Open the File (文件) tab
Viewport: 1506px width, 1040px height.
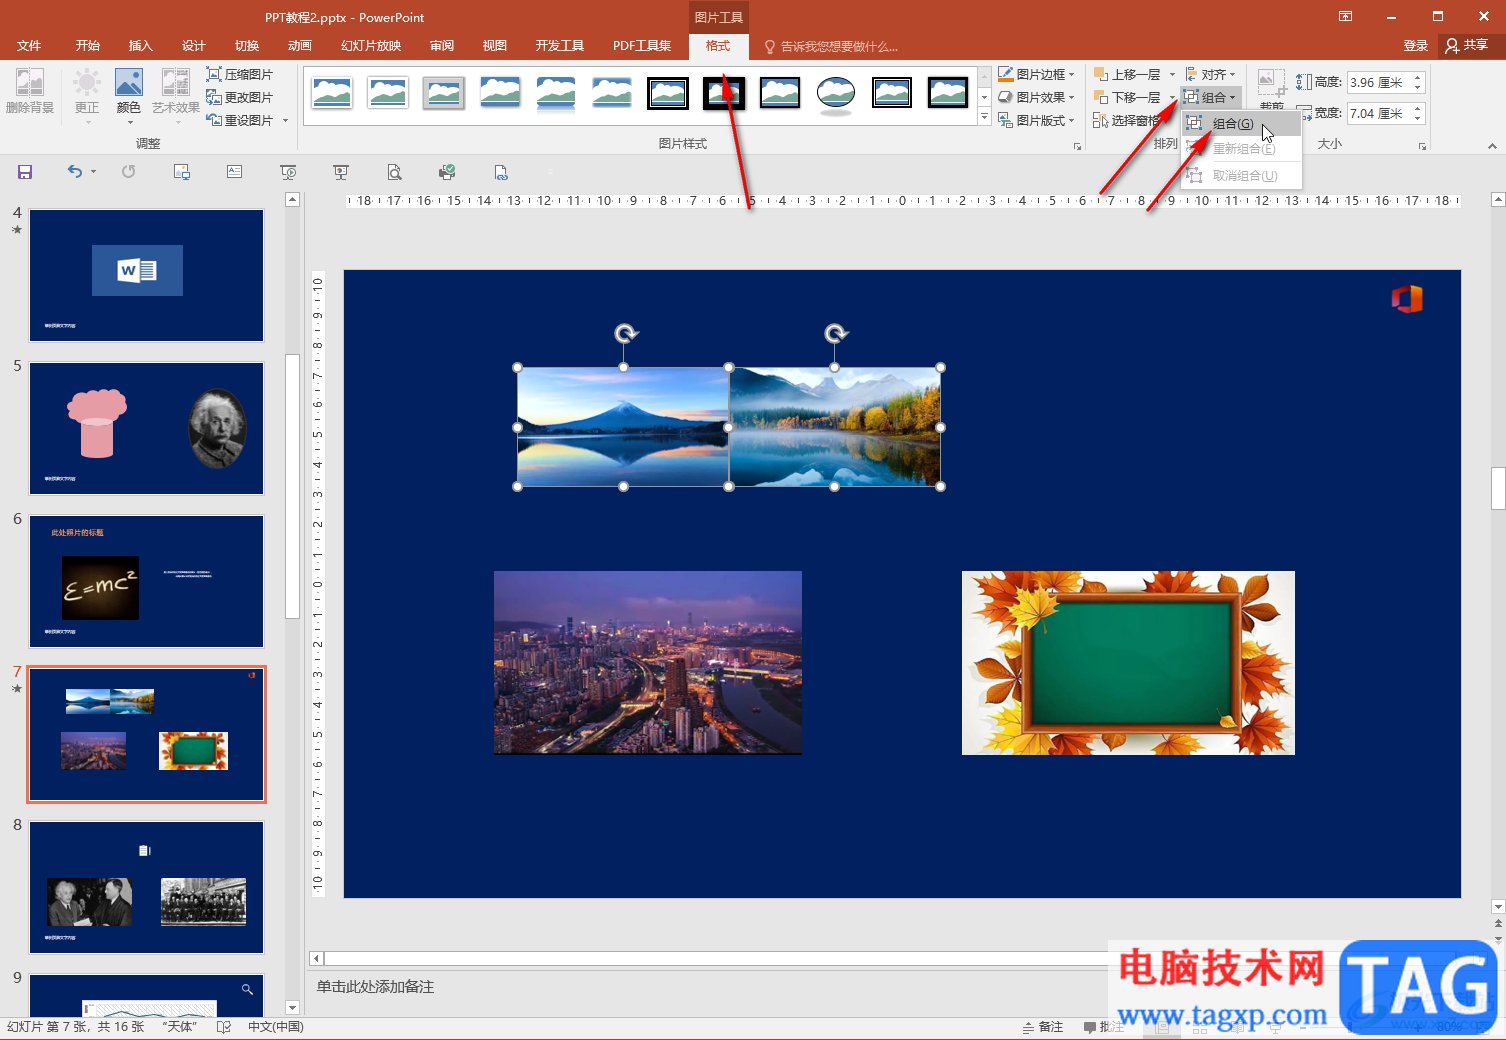tap(29, 45)
